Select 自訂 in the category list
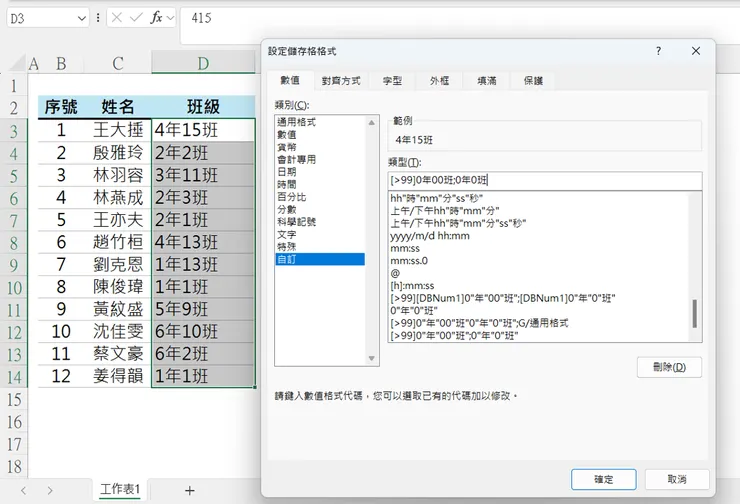This screenshot has width=740, height=504. pyautogui.click(x=320, y=259)
